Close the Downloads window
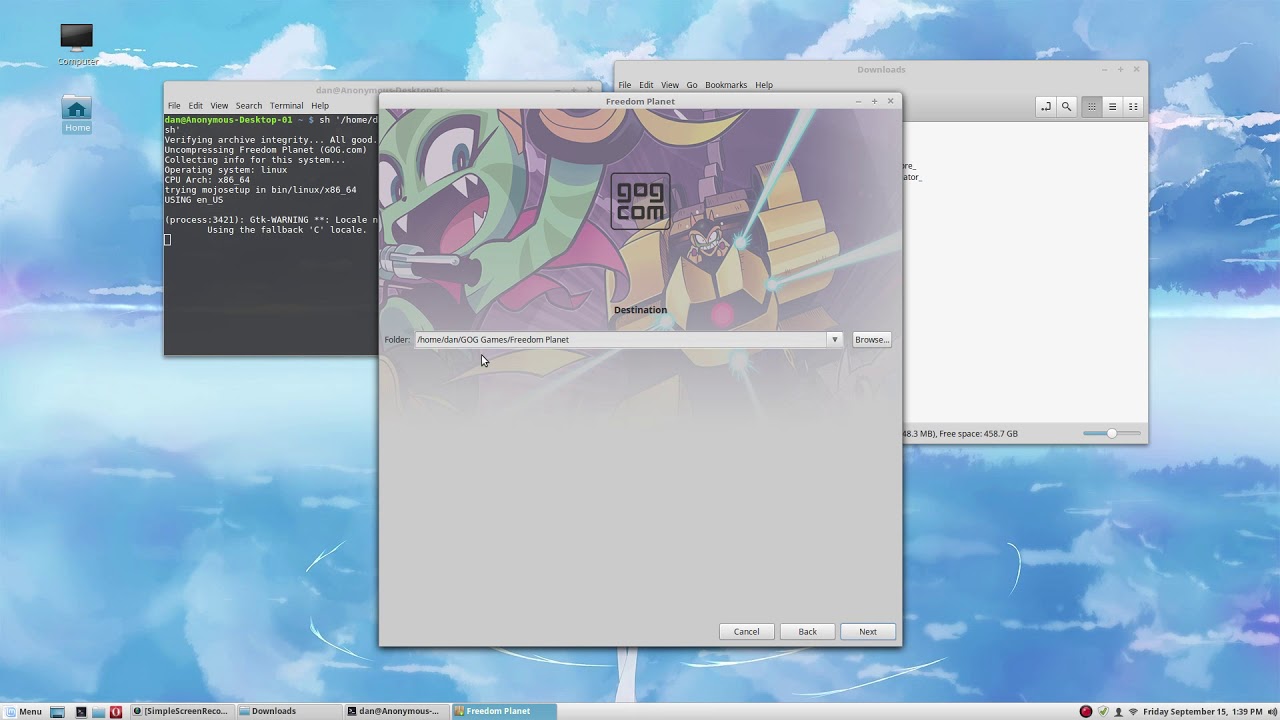This screenshot has width=1280, height=720. 1136,69
